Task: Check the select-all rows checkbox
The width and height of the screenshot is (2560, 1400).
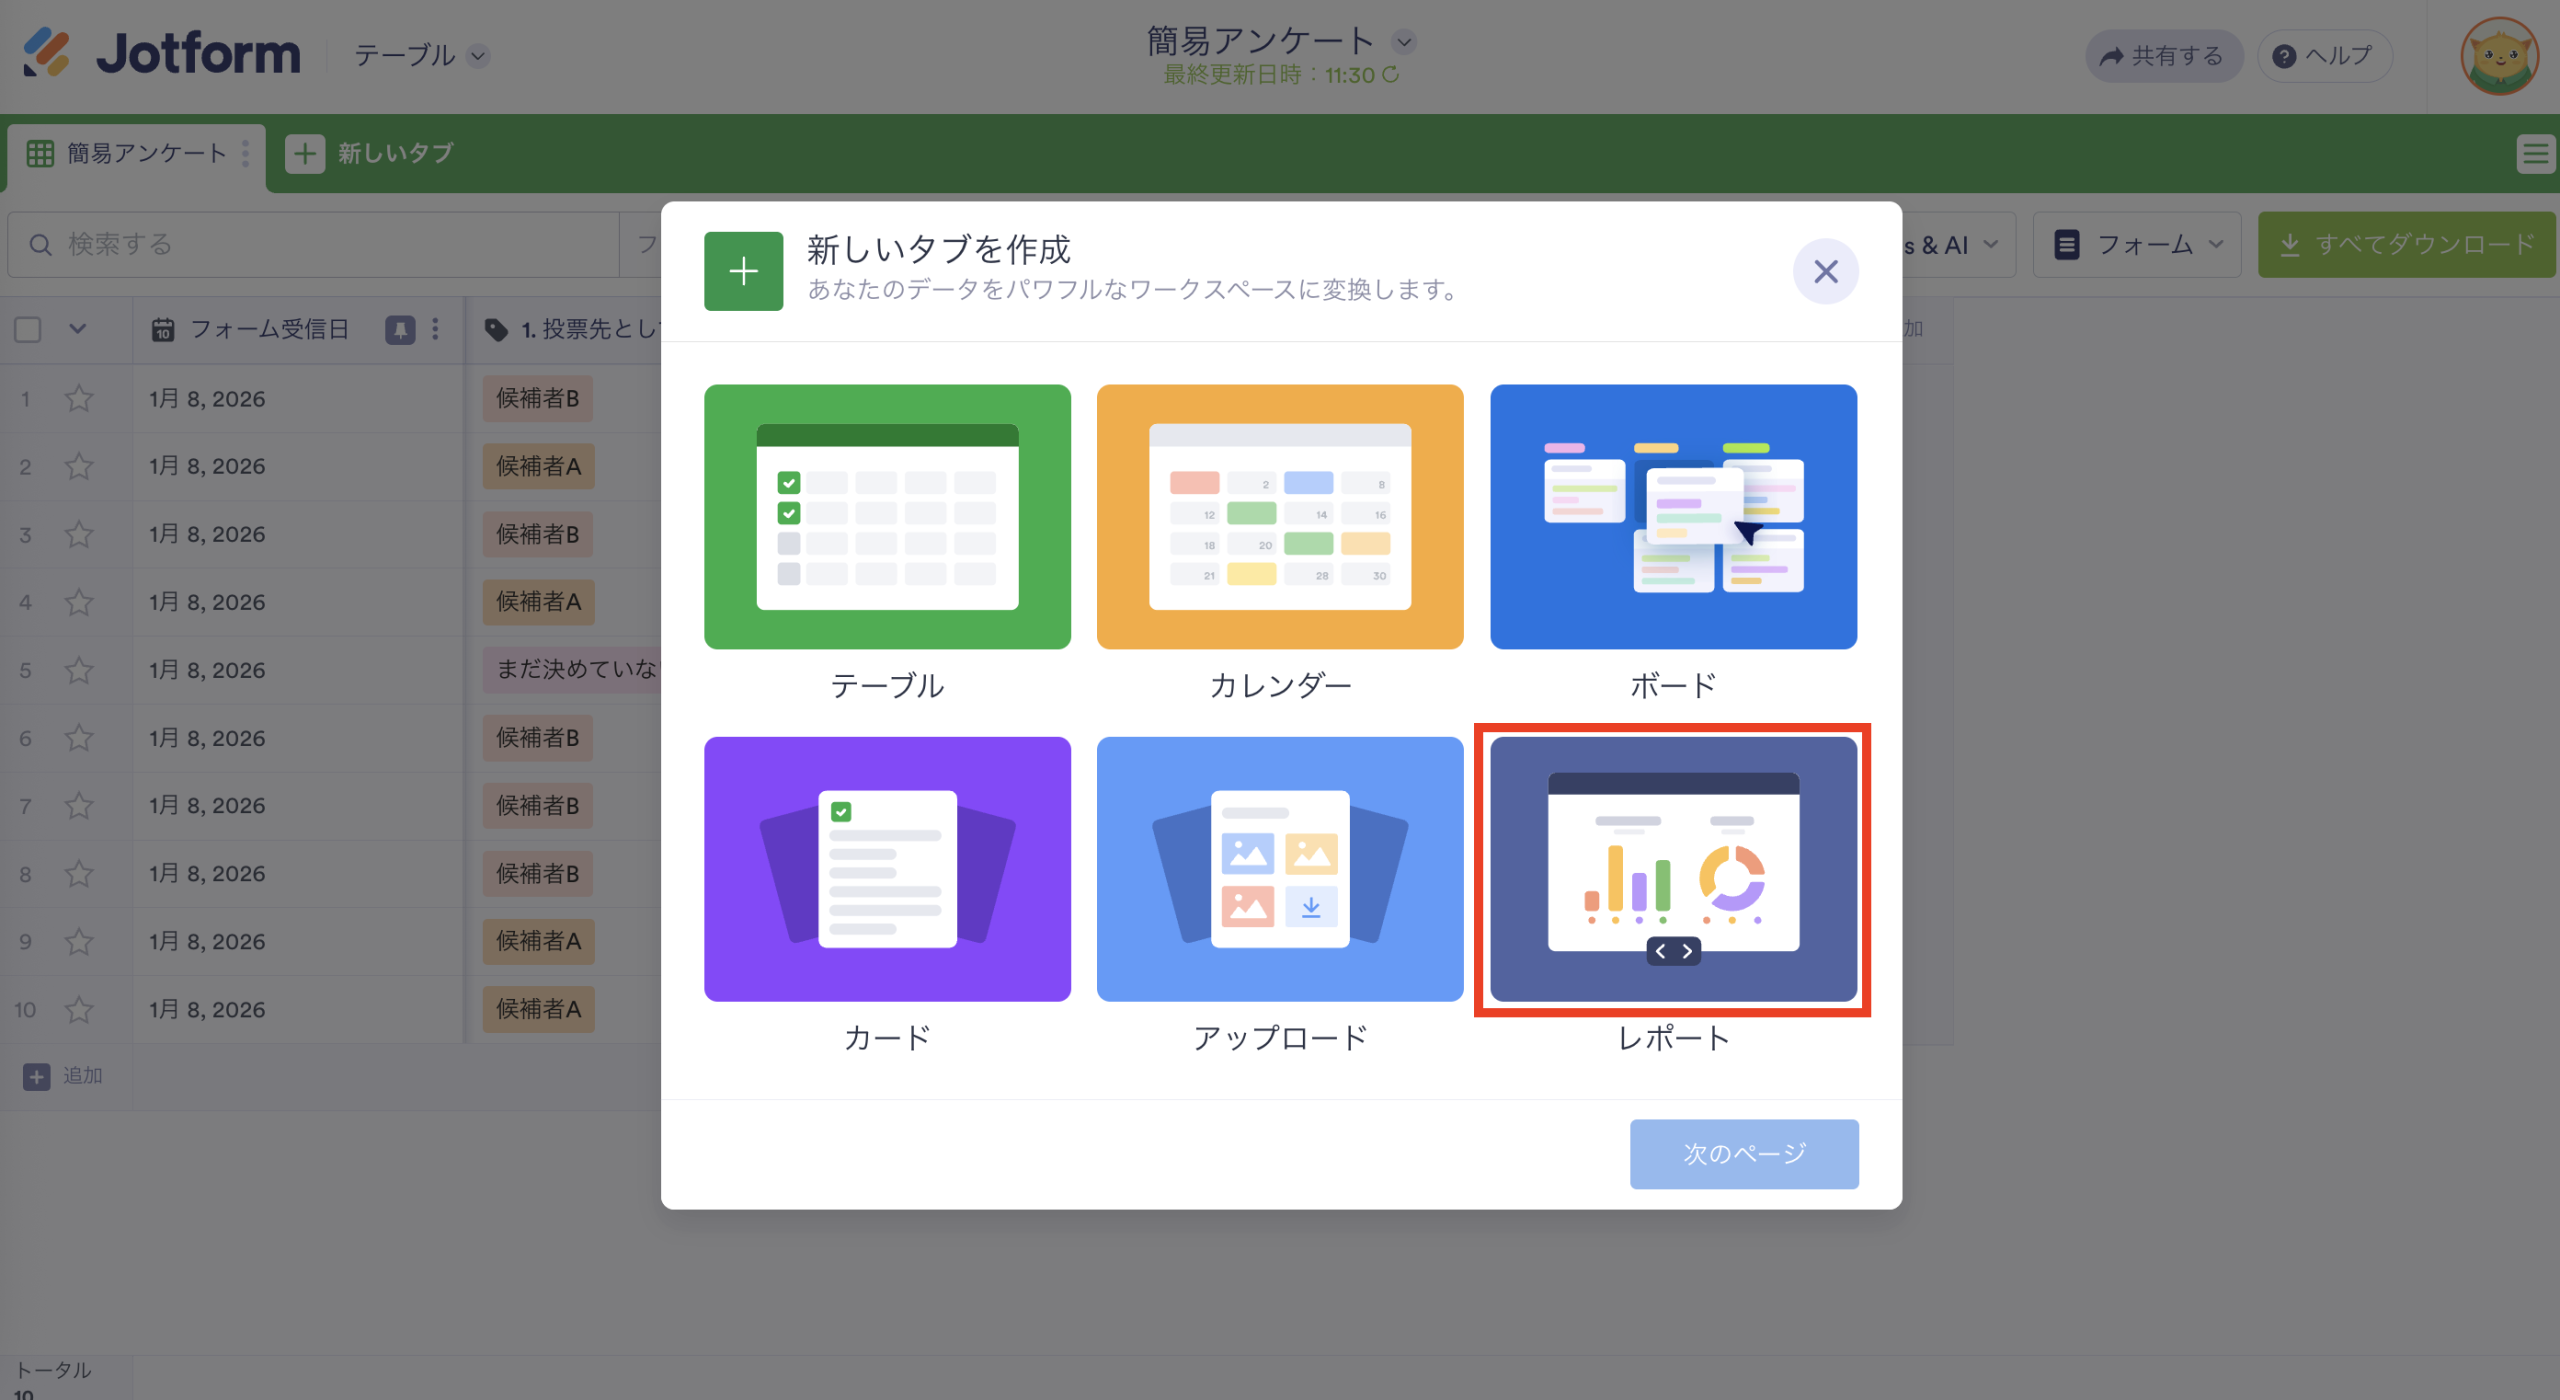Action: pyautogui.click(x=27, y=328)
